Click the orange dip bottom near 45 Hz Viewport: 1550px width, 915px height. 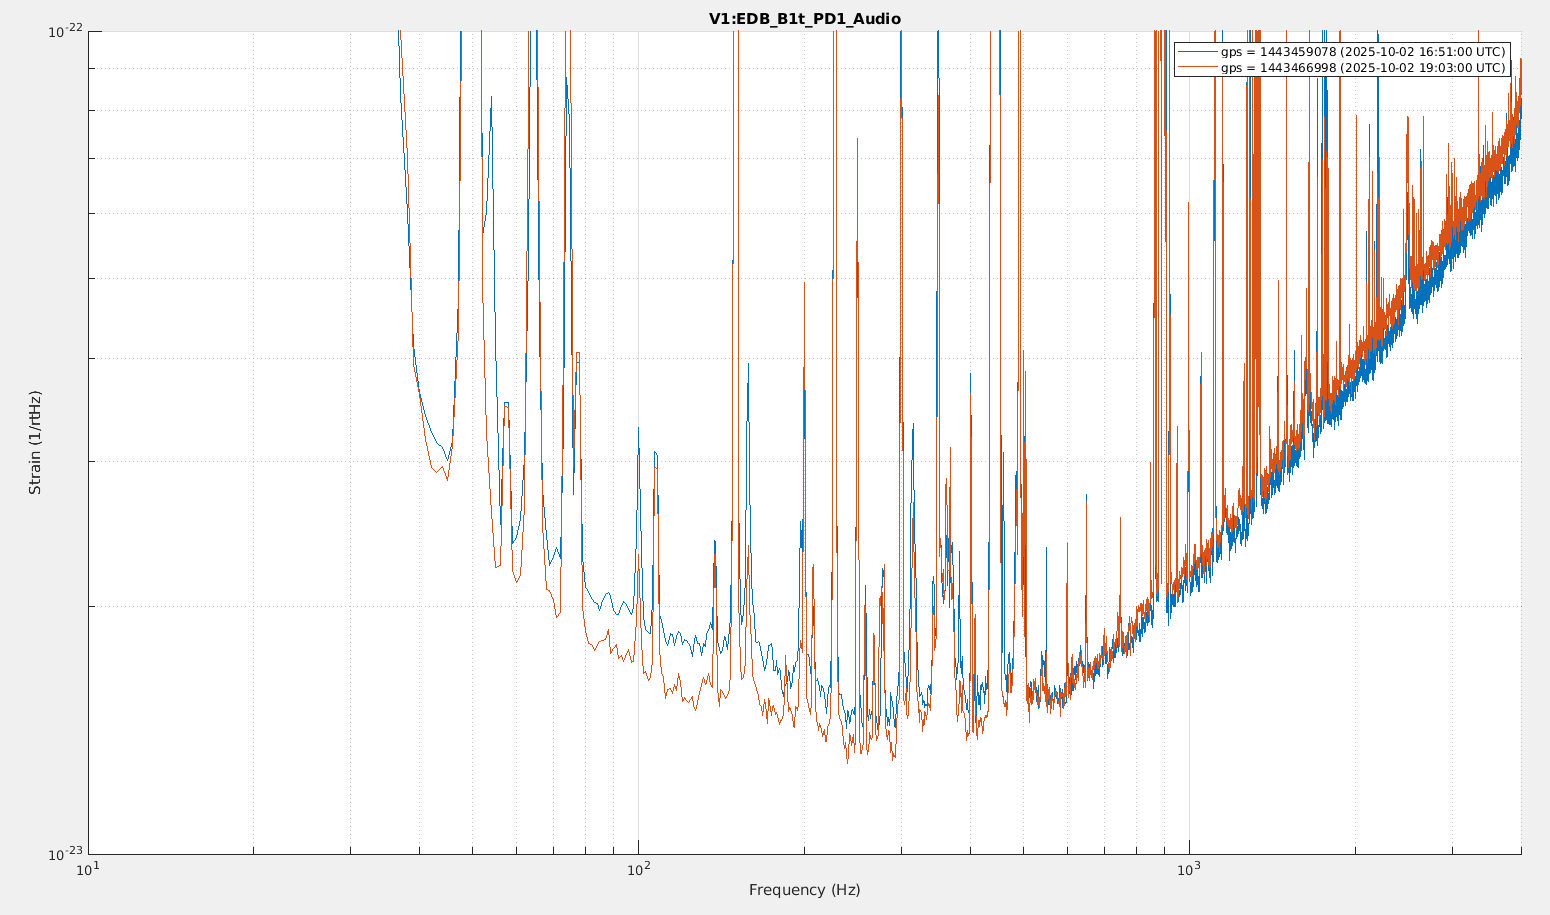pos(447,479)
